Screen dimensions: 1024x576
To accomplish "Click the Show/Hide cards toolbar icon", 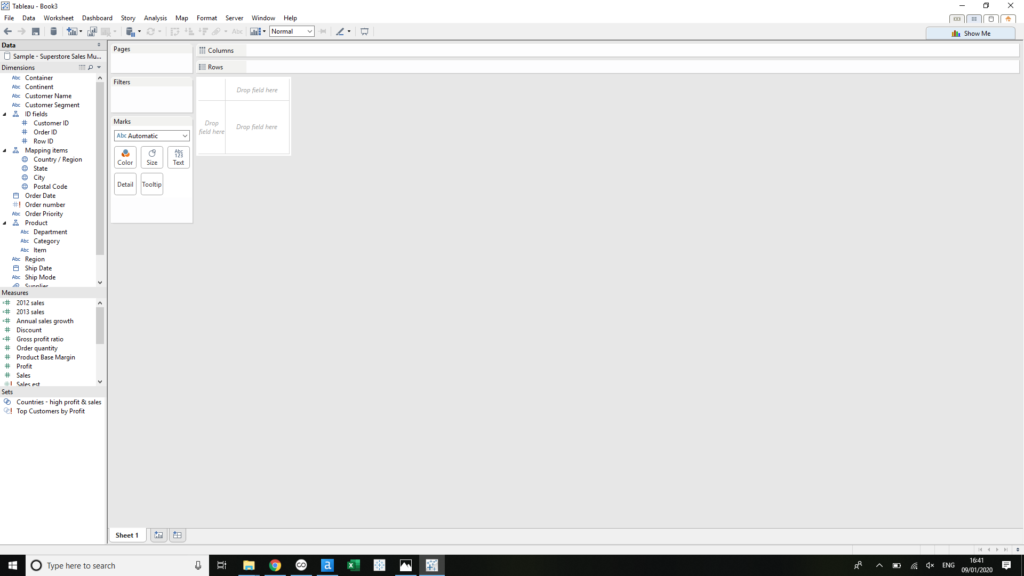I will tap(255, 31).
